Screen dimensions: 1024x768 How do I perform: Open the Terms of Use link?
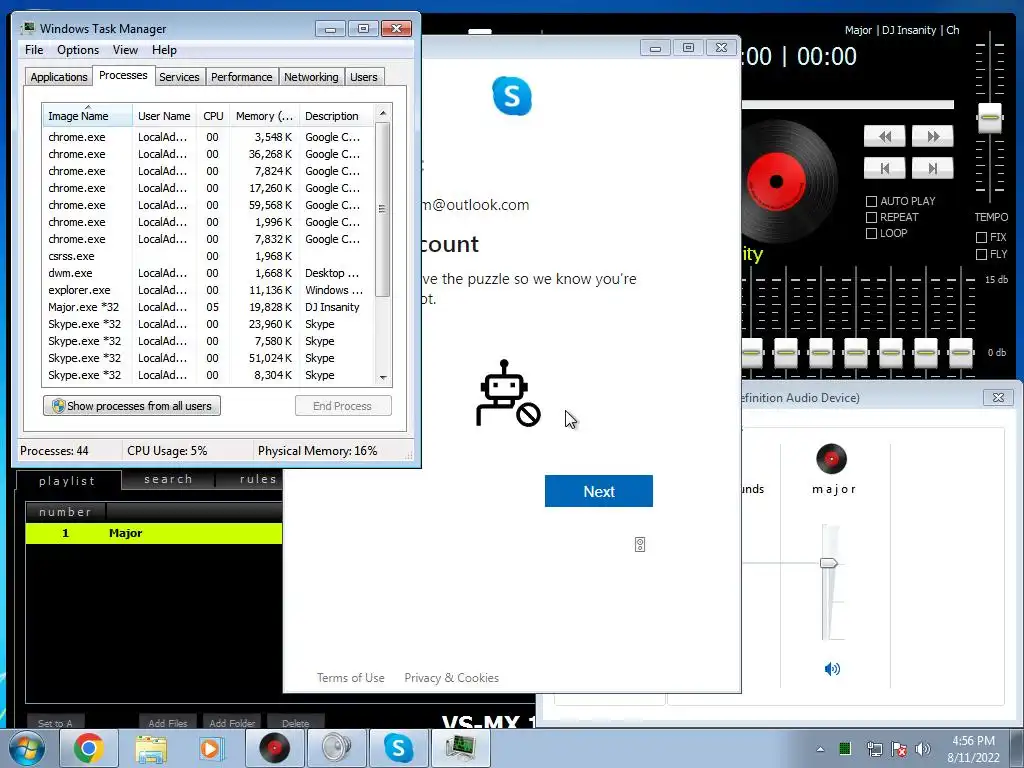(x=351, y=678)
